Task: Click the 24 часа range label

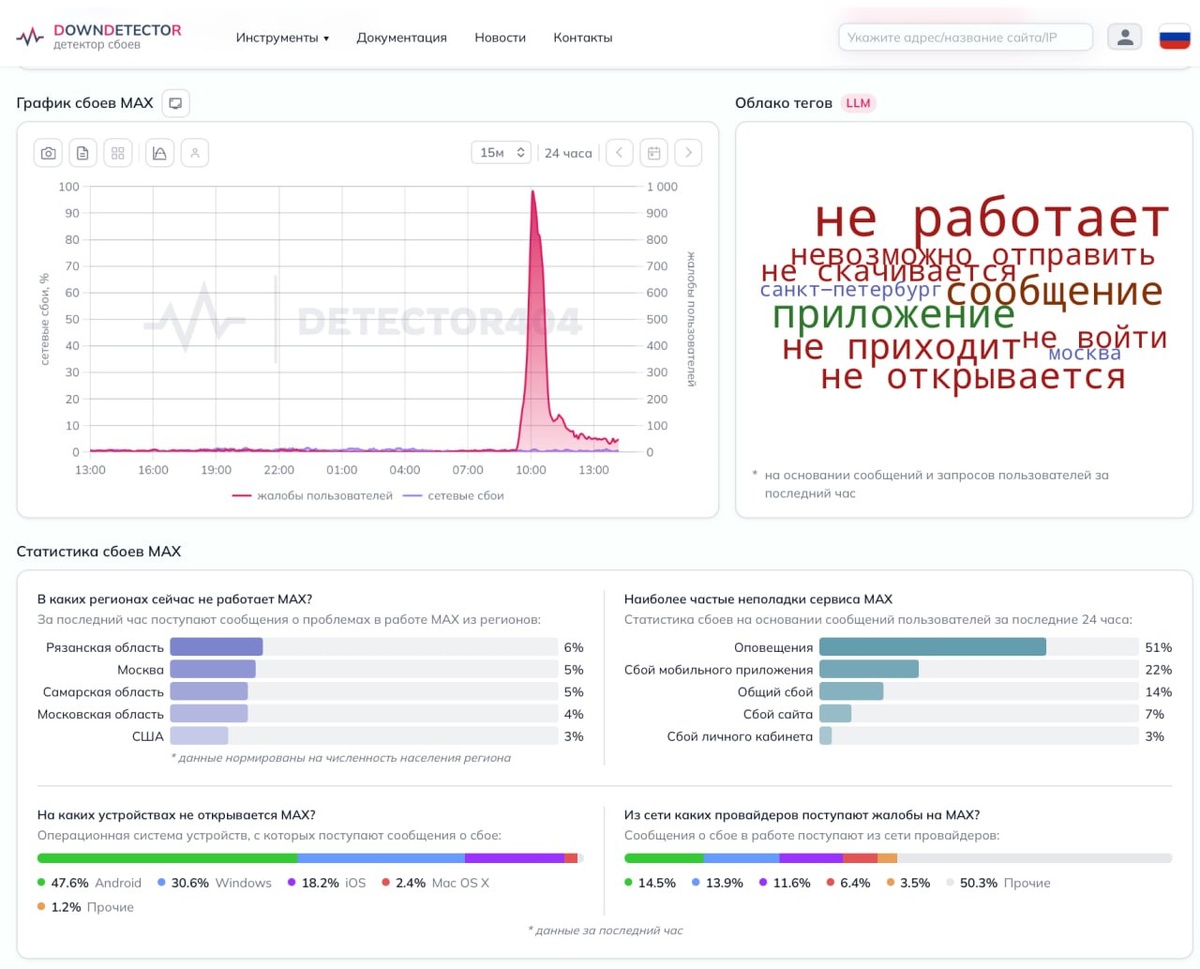Action: [568, 153]
